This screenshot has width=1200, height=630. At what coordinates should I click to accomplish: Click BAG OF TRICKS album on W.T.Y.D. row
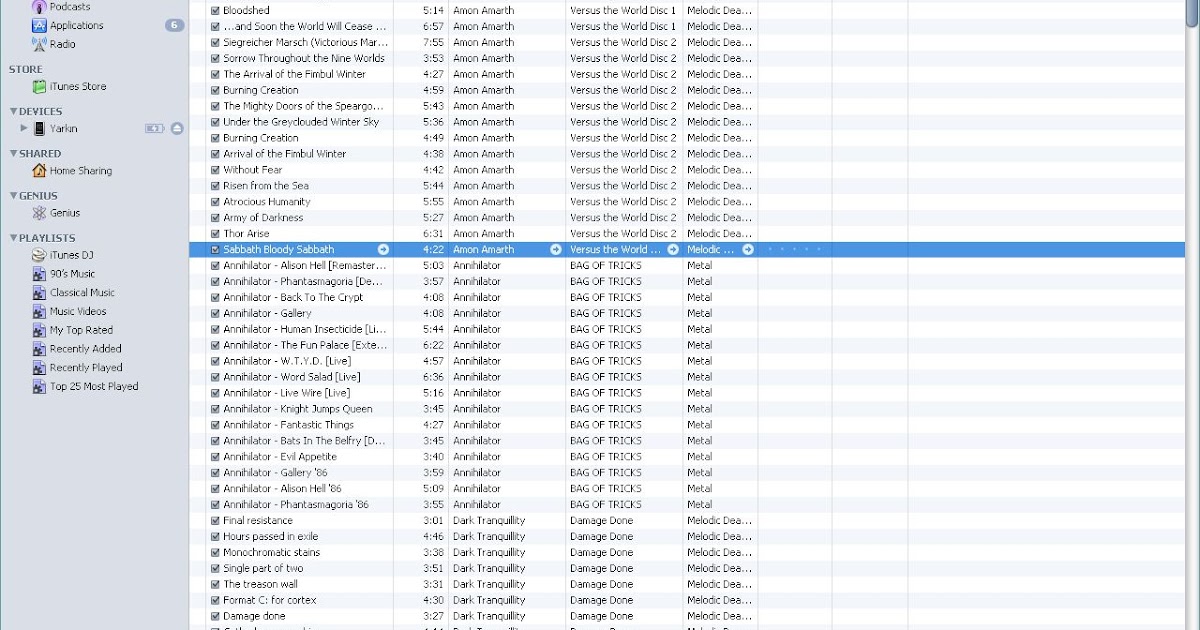(x=606, y=361)
